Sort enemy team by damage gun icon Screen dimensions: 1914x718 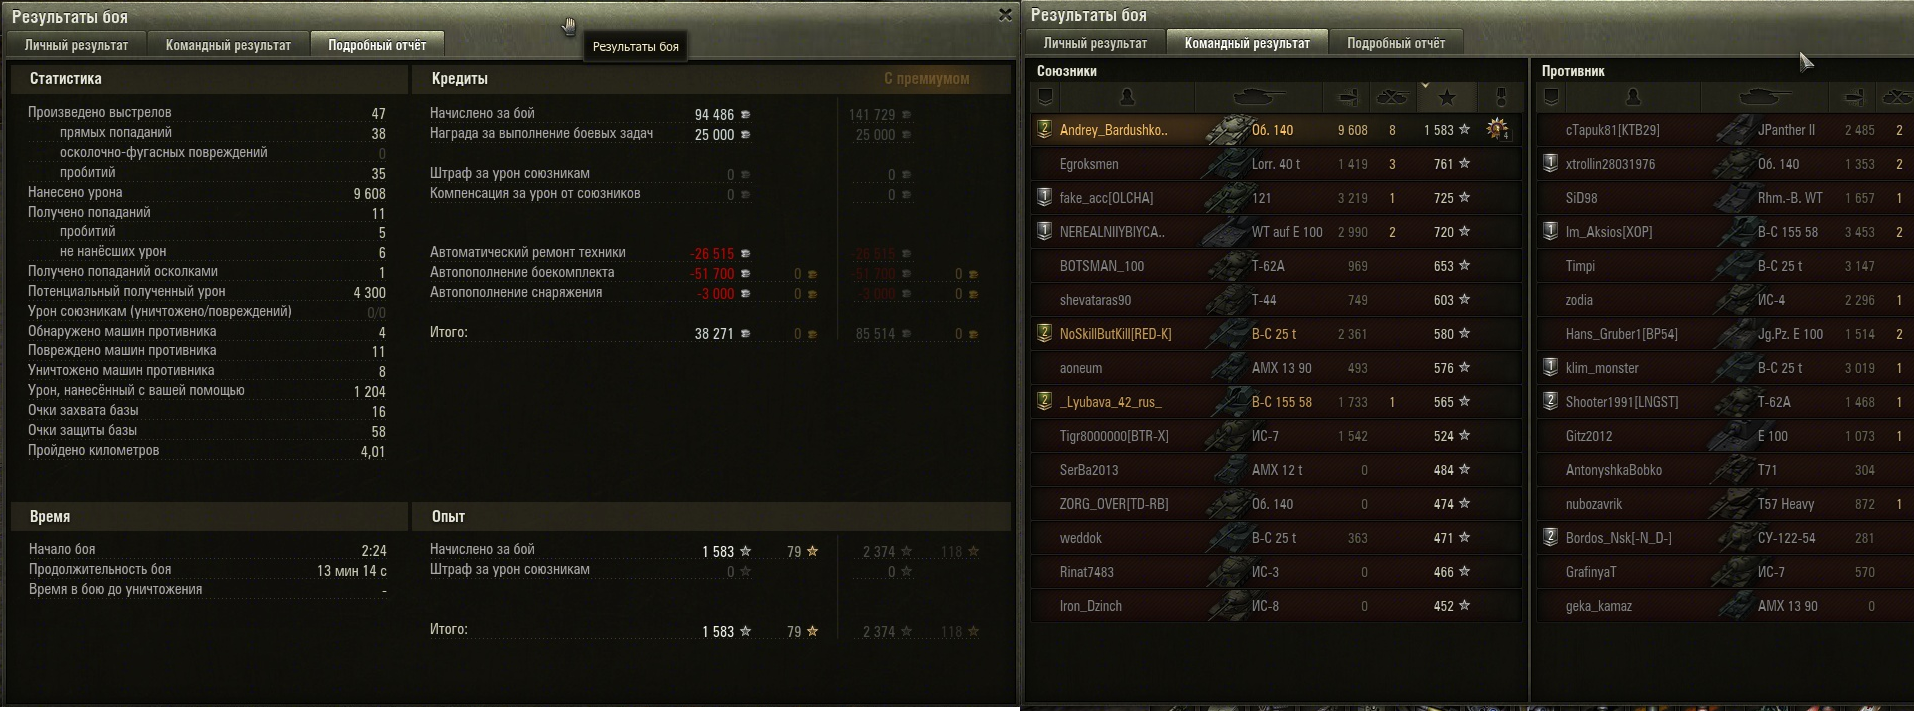pos(1854,97)
